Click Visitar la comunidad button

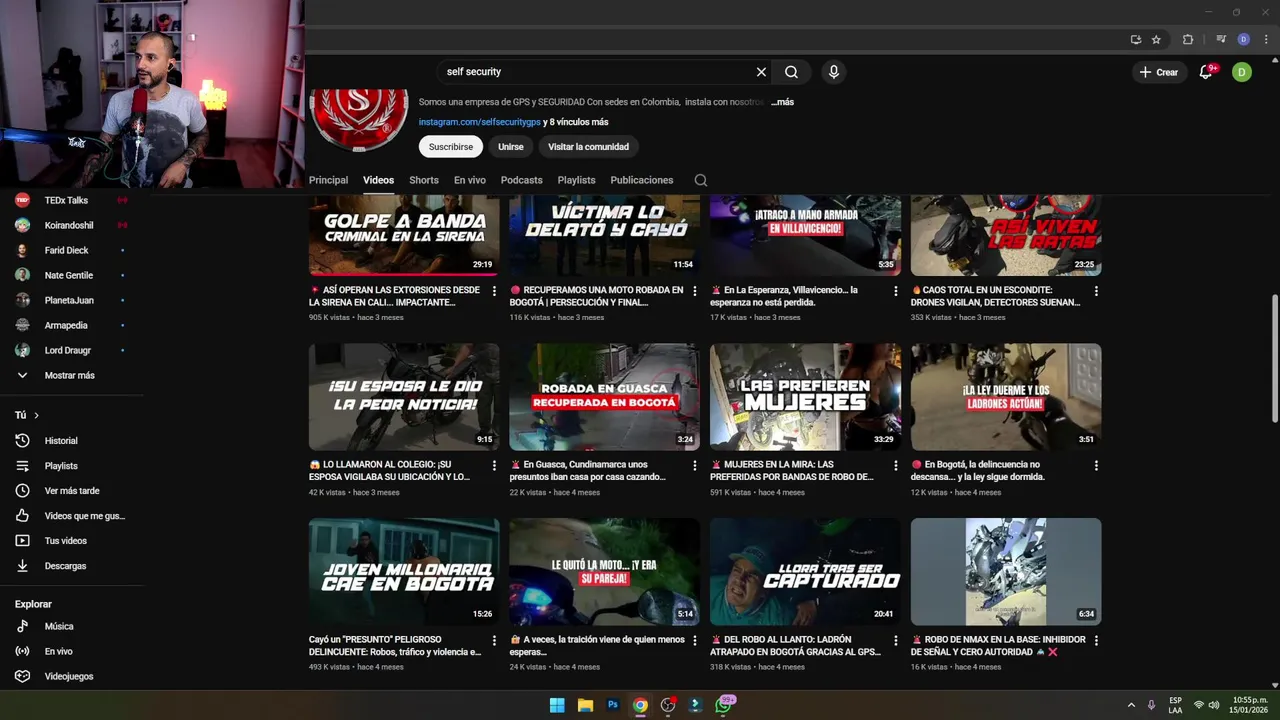tap(588, 147)
